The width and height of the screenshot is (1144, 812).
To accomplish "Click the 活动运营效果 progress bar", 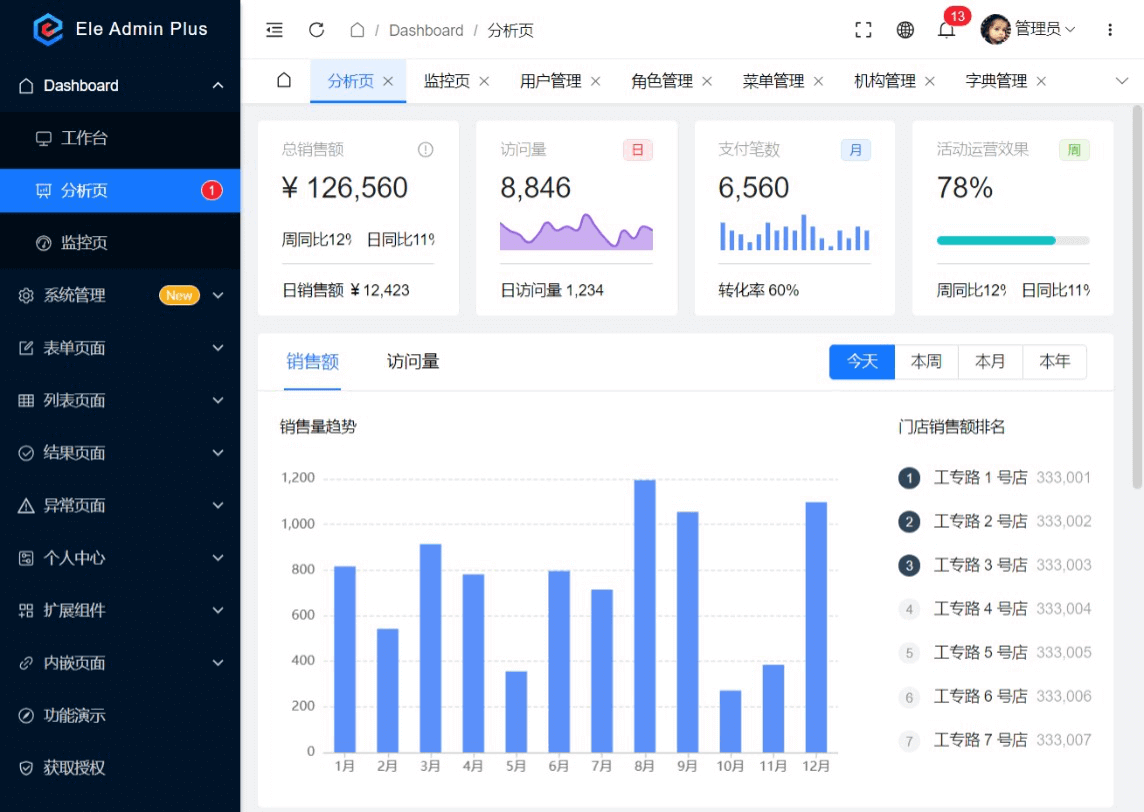I will [x=1012, y=240].
